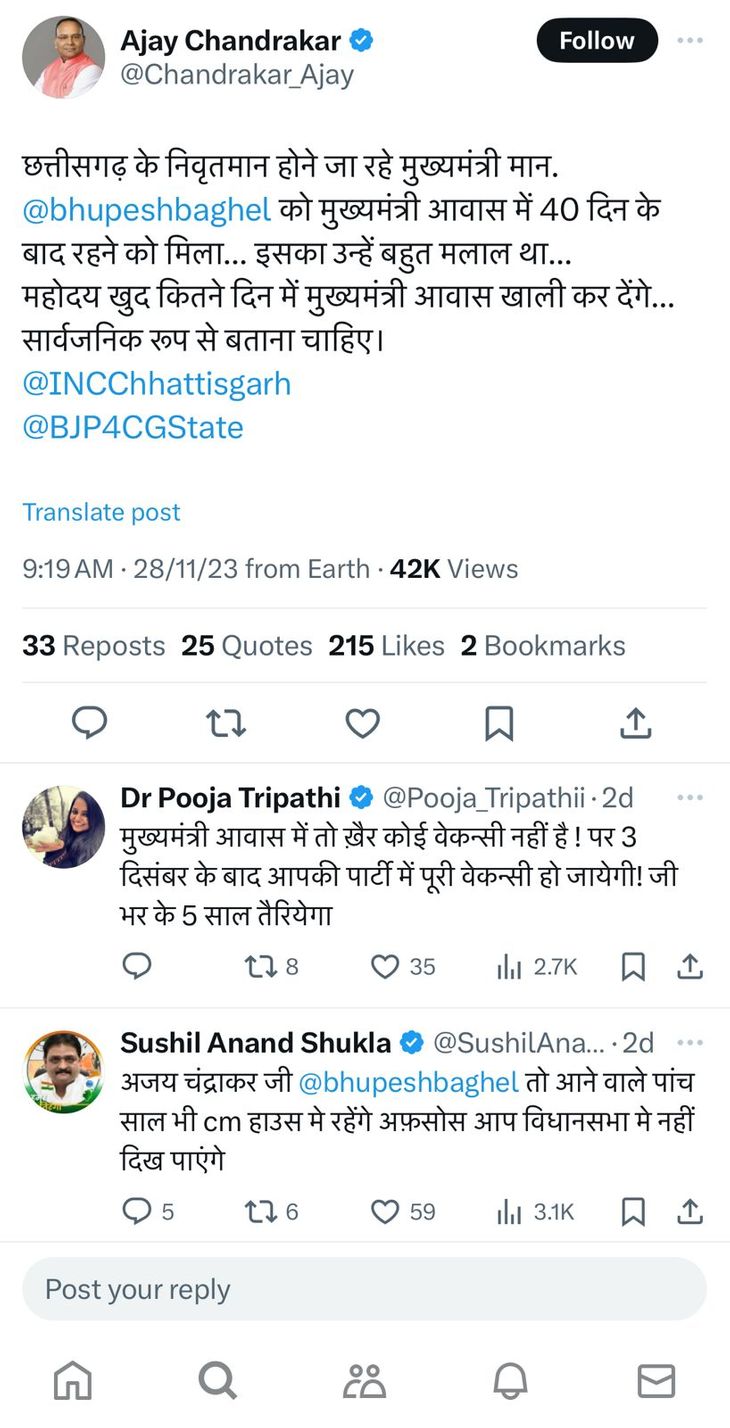This screenshot has width=730, height=1428.
Task: Open more options for main post
Action: click(x=690, y=41)
